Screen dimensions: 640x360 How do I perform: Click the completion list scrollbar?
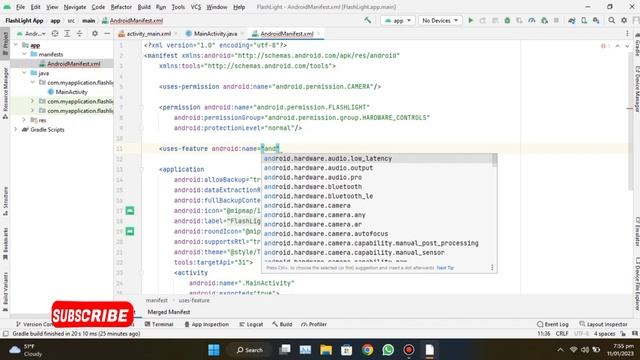[x=494, y=160]
